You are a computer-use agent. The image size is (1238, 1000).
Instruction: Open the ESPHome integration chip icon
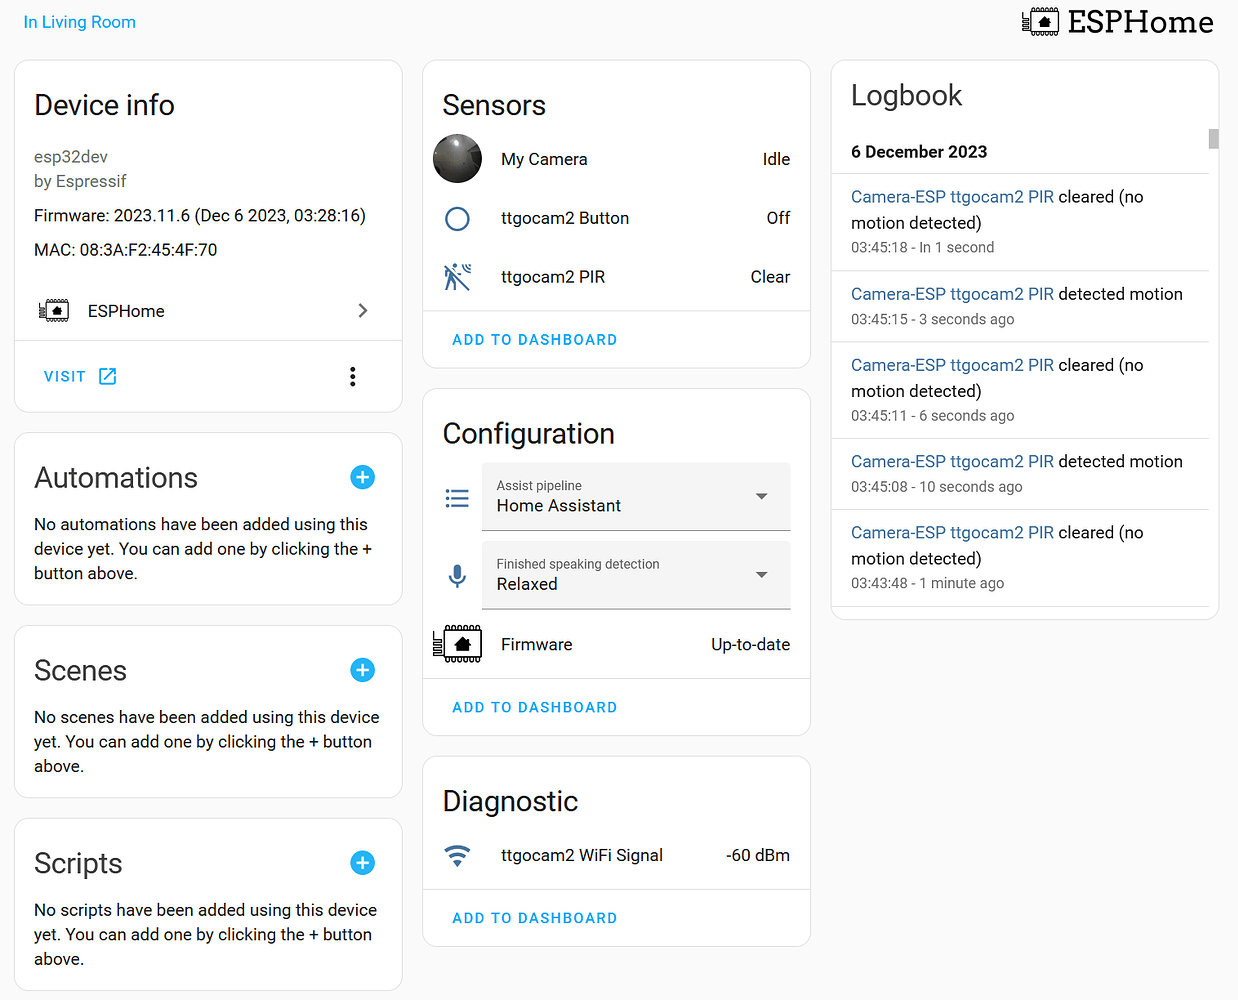coord(54,310)
